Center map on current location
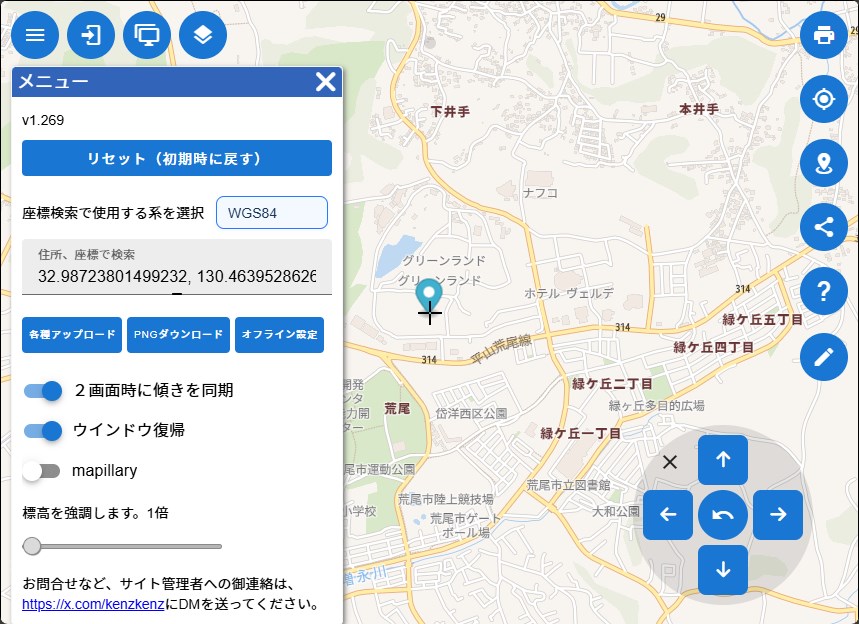The width and height of the screenshot is (859, 624). click(824, 99)
